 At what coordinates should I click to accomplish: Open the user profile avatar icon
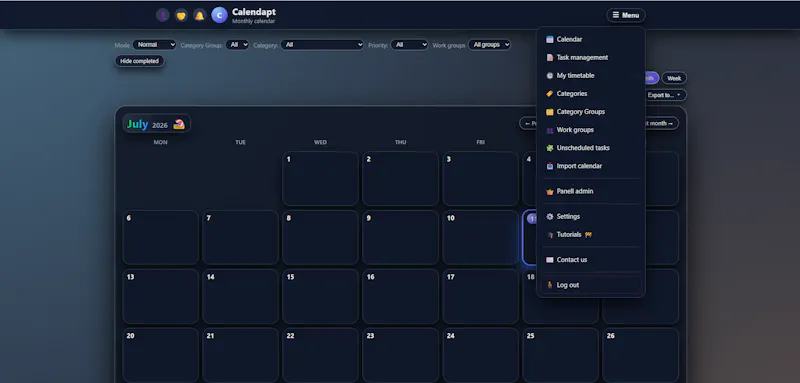pos(162,15)
